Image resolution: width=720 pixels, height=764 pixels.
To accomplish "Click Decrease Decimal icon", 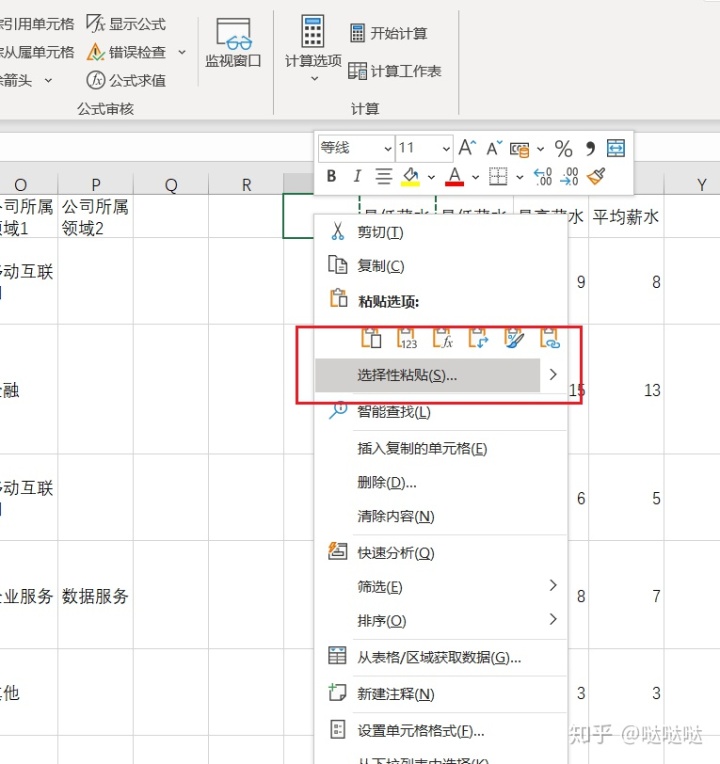I will [569, 176].
